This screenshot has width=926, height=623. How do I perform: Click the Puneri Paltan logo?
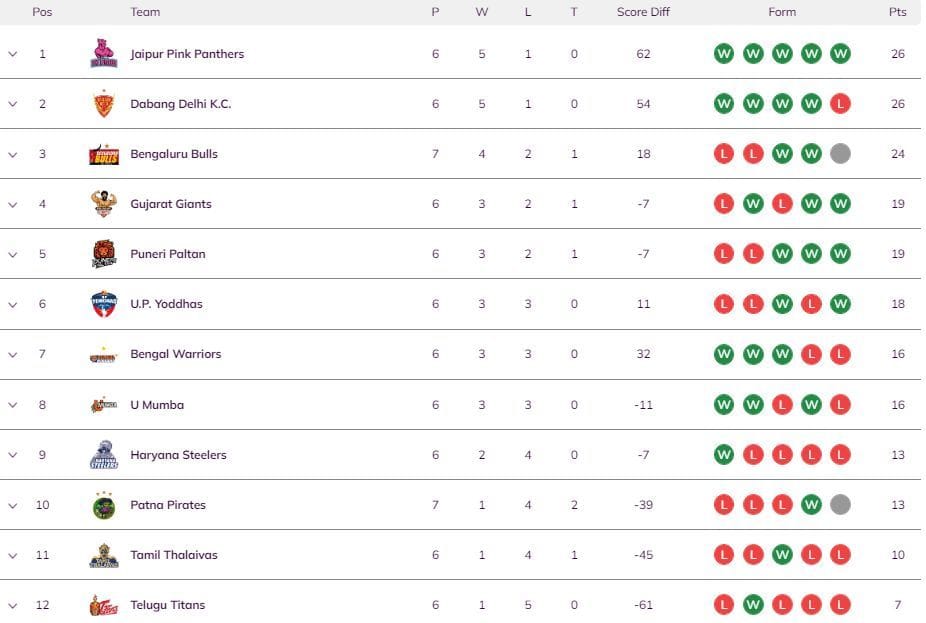tap(104, 253)
